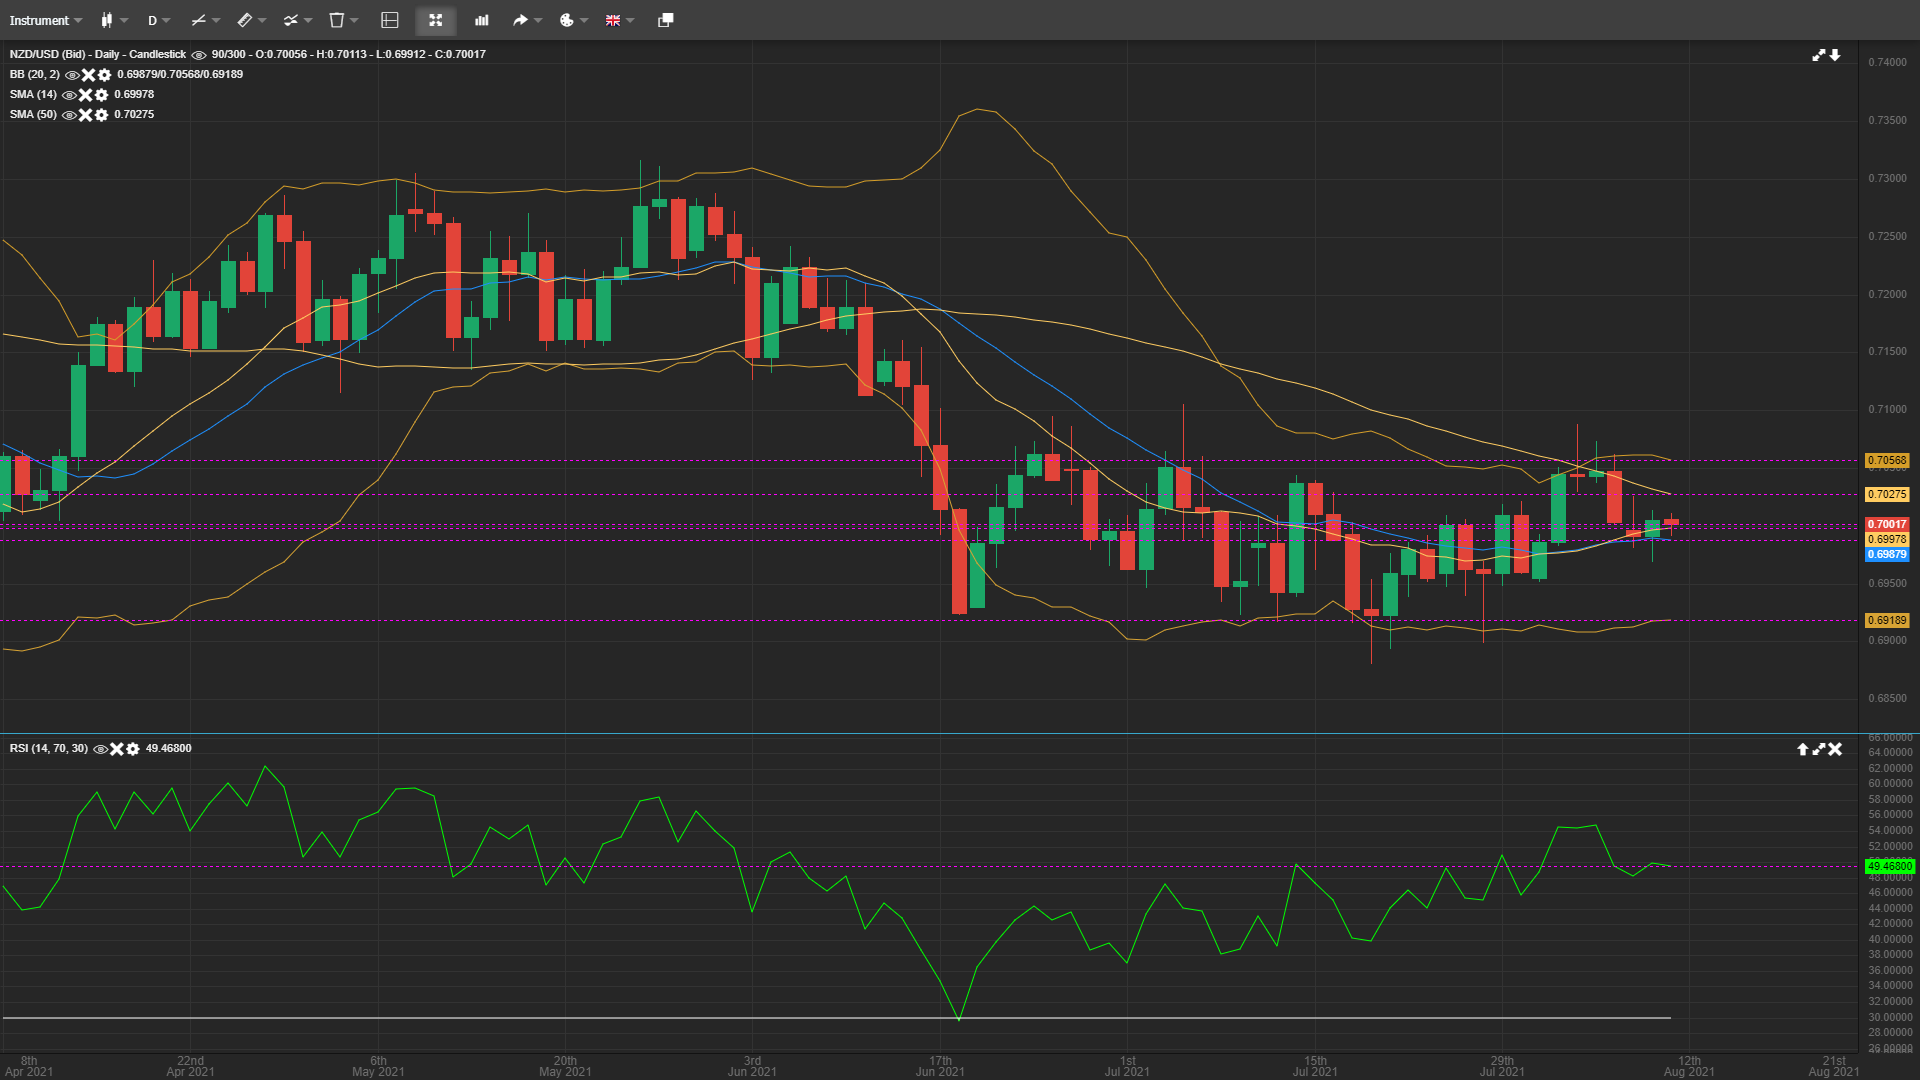Toggle visibility of RSI (14, 70, 30)
The image size is (1920, 1080).
pyautogui.click(x=100, y=749)
